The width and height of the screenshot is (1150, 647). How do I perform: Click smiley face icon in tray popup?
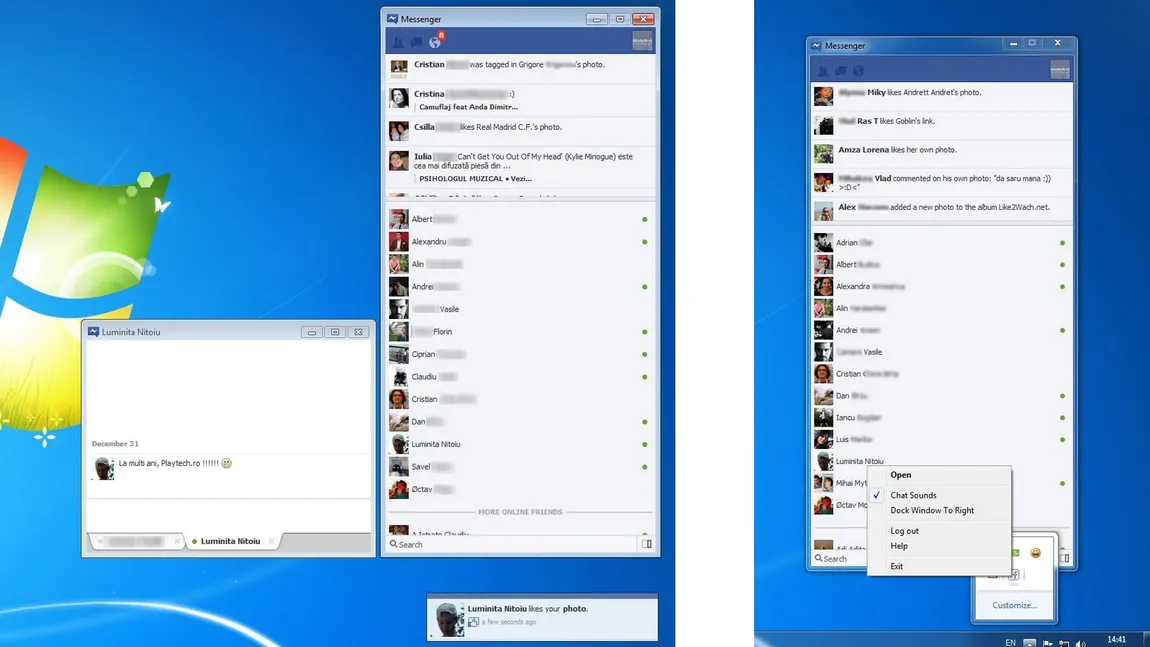[x=1036, y=553]
